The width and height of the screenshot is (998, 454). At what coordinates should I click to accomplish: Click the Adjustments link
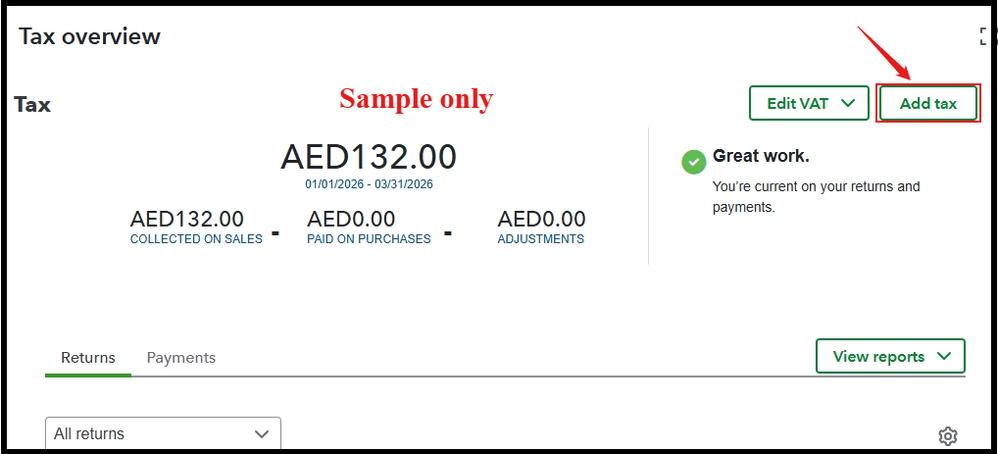541,239
